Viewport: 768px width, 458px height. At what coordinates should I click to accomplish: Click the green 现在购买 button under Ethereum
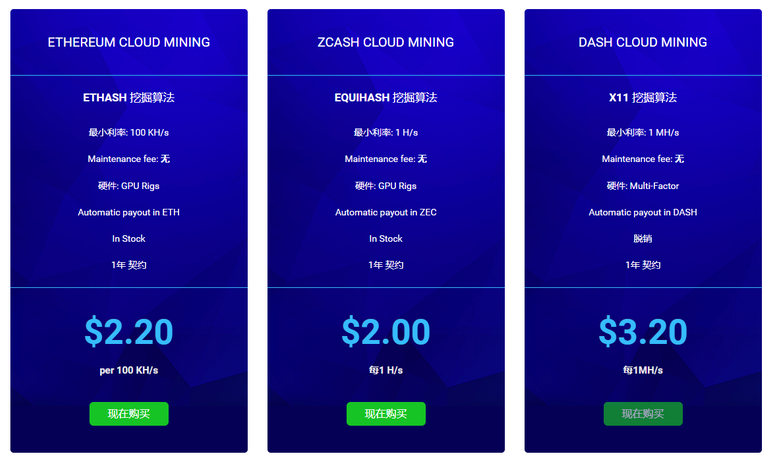tap(129, 414)
